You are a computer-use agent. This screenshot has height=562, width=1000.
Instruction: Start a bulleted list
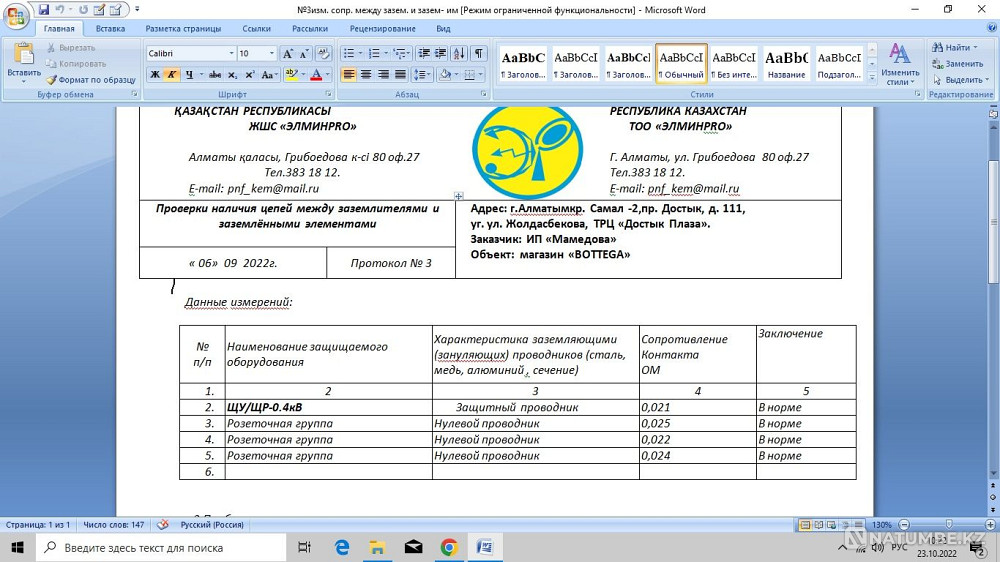(x=348, y=54)
